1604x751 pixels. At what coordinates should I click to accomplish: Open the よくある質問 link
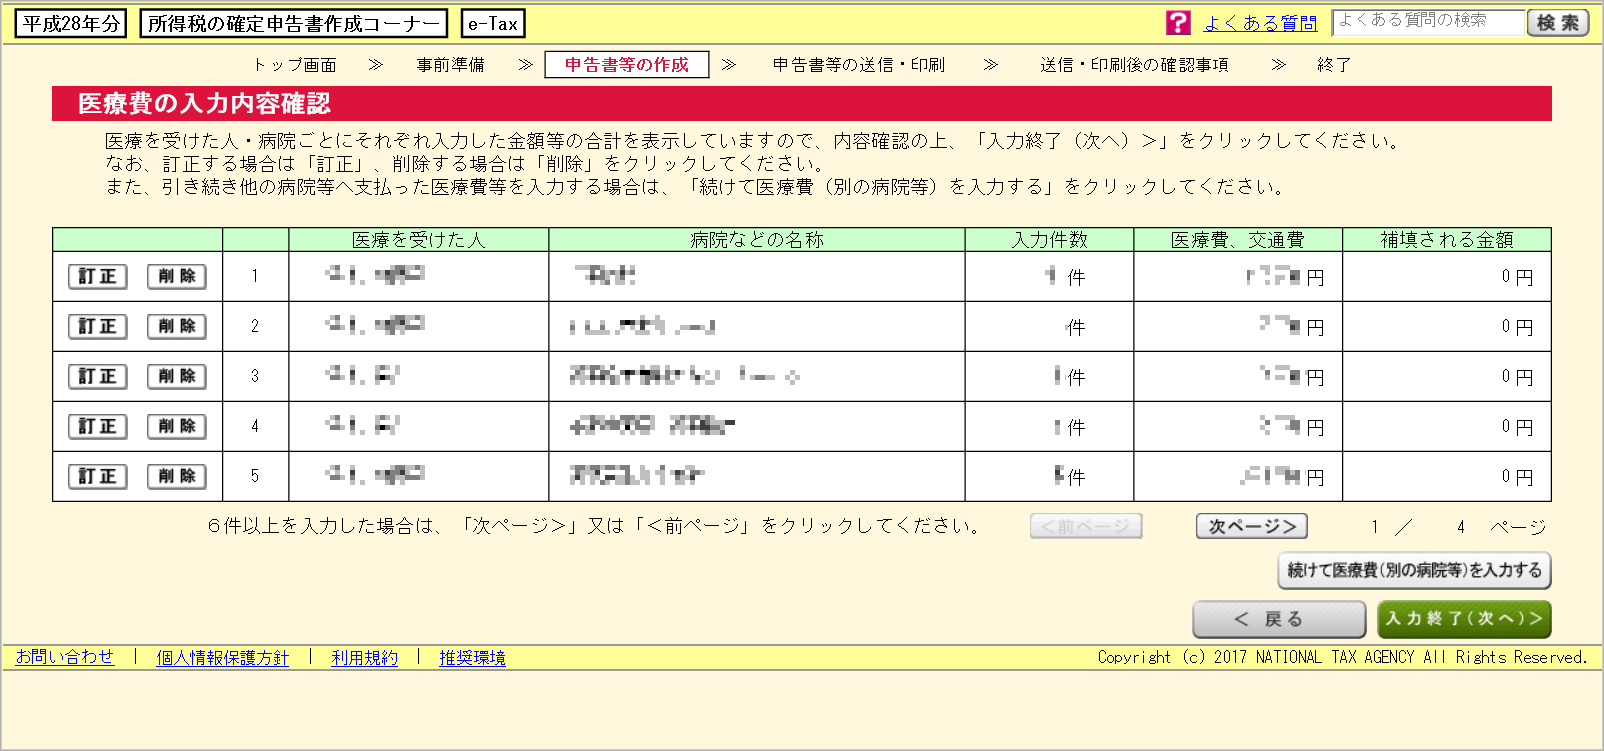1260,23
